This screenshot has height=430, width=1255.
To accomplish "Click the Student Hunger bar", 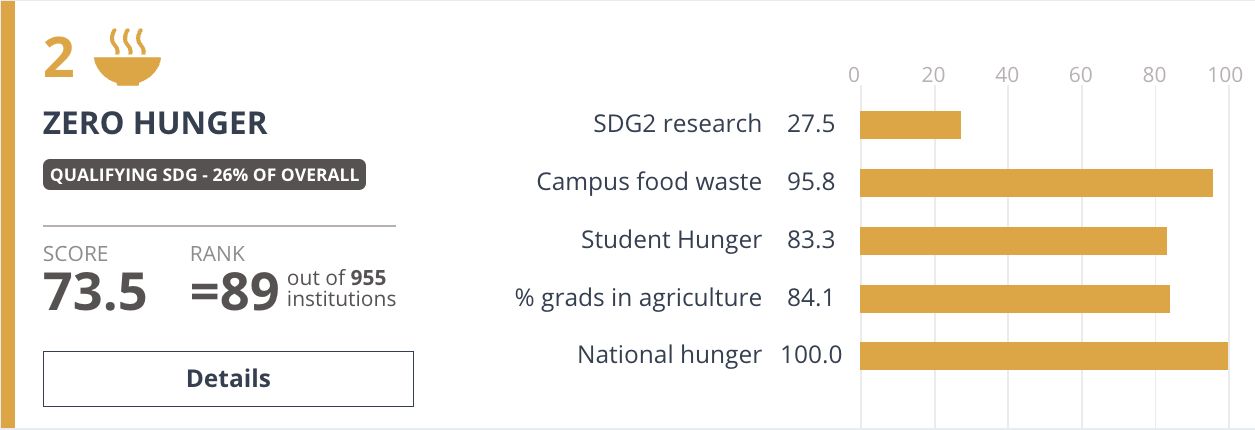I will (1013, 241).
